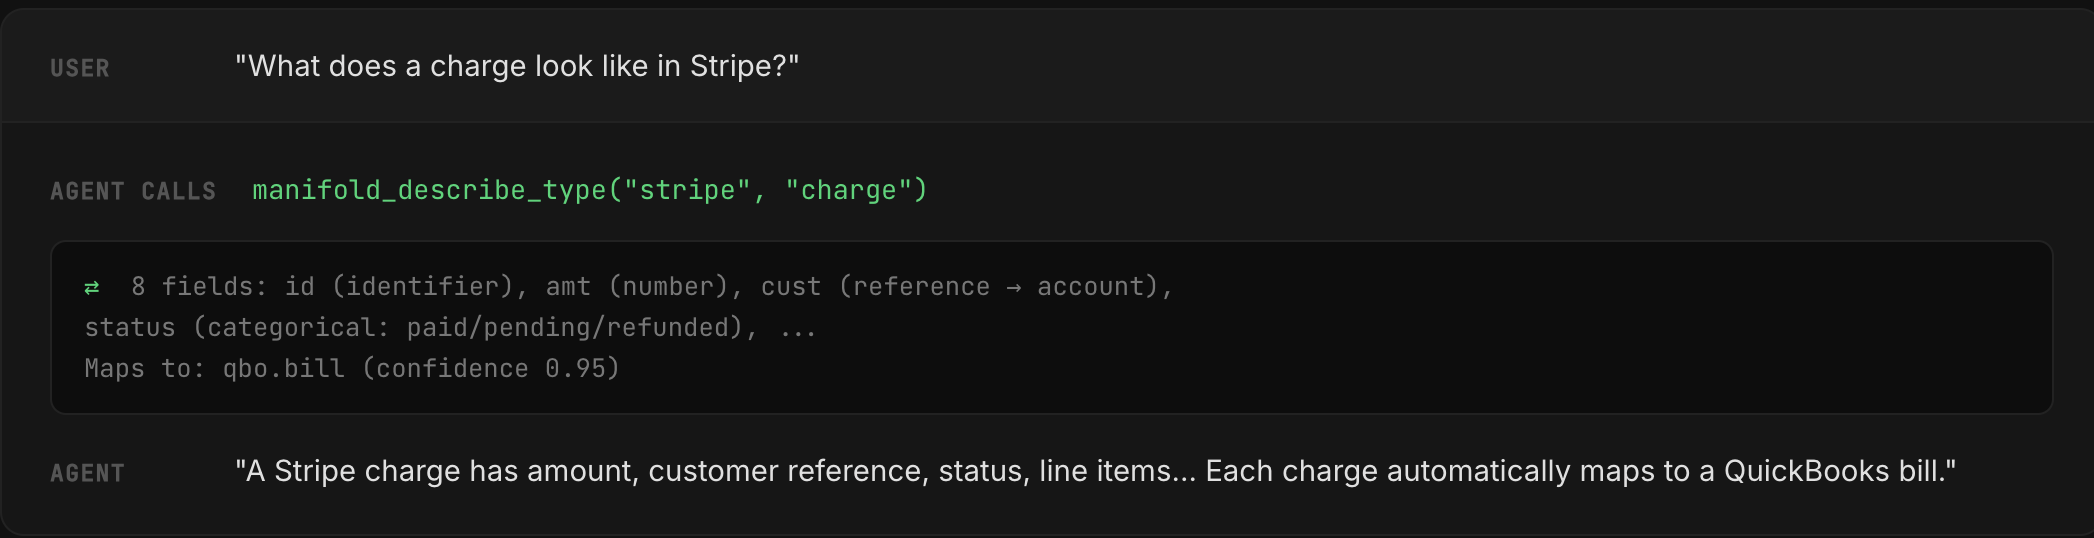Click the AGENT role label
The height and width of the screenshot is (538, 2094).
coord(87,473)
